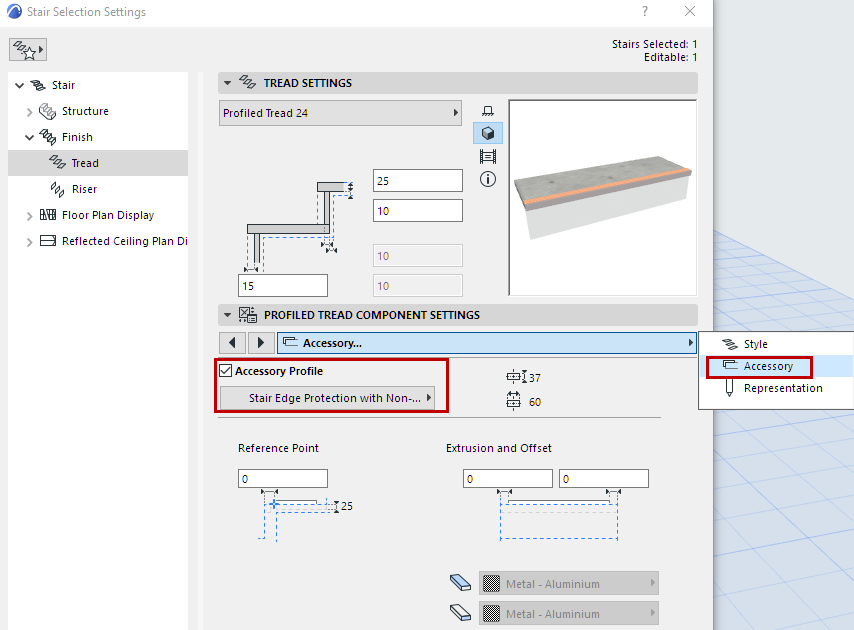Click the enabled field showing 10
The width and height of the screenshot is (854, 630).
tap(418, 211)
